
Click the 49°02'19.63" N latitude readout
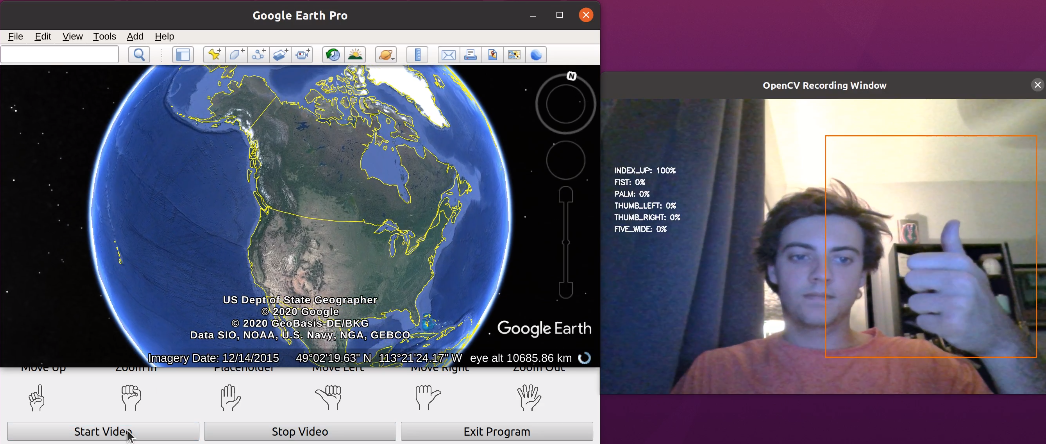pos(336,358)
